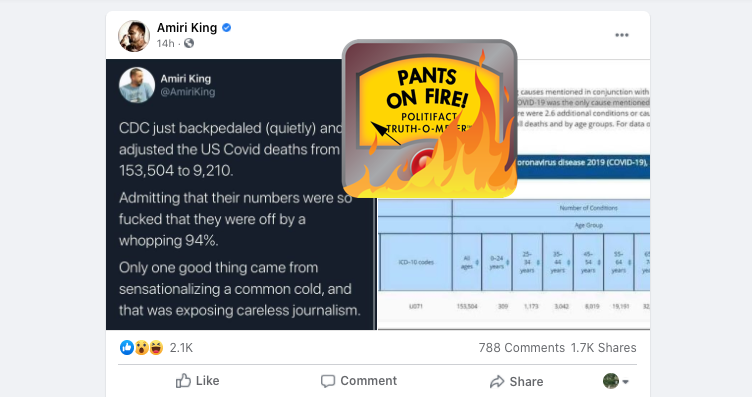Click Amiri King's profile picture in header
This screenshot has width=752, height=397.
[134, 35]
